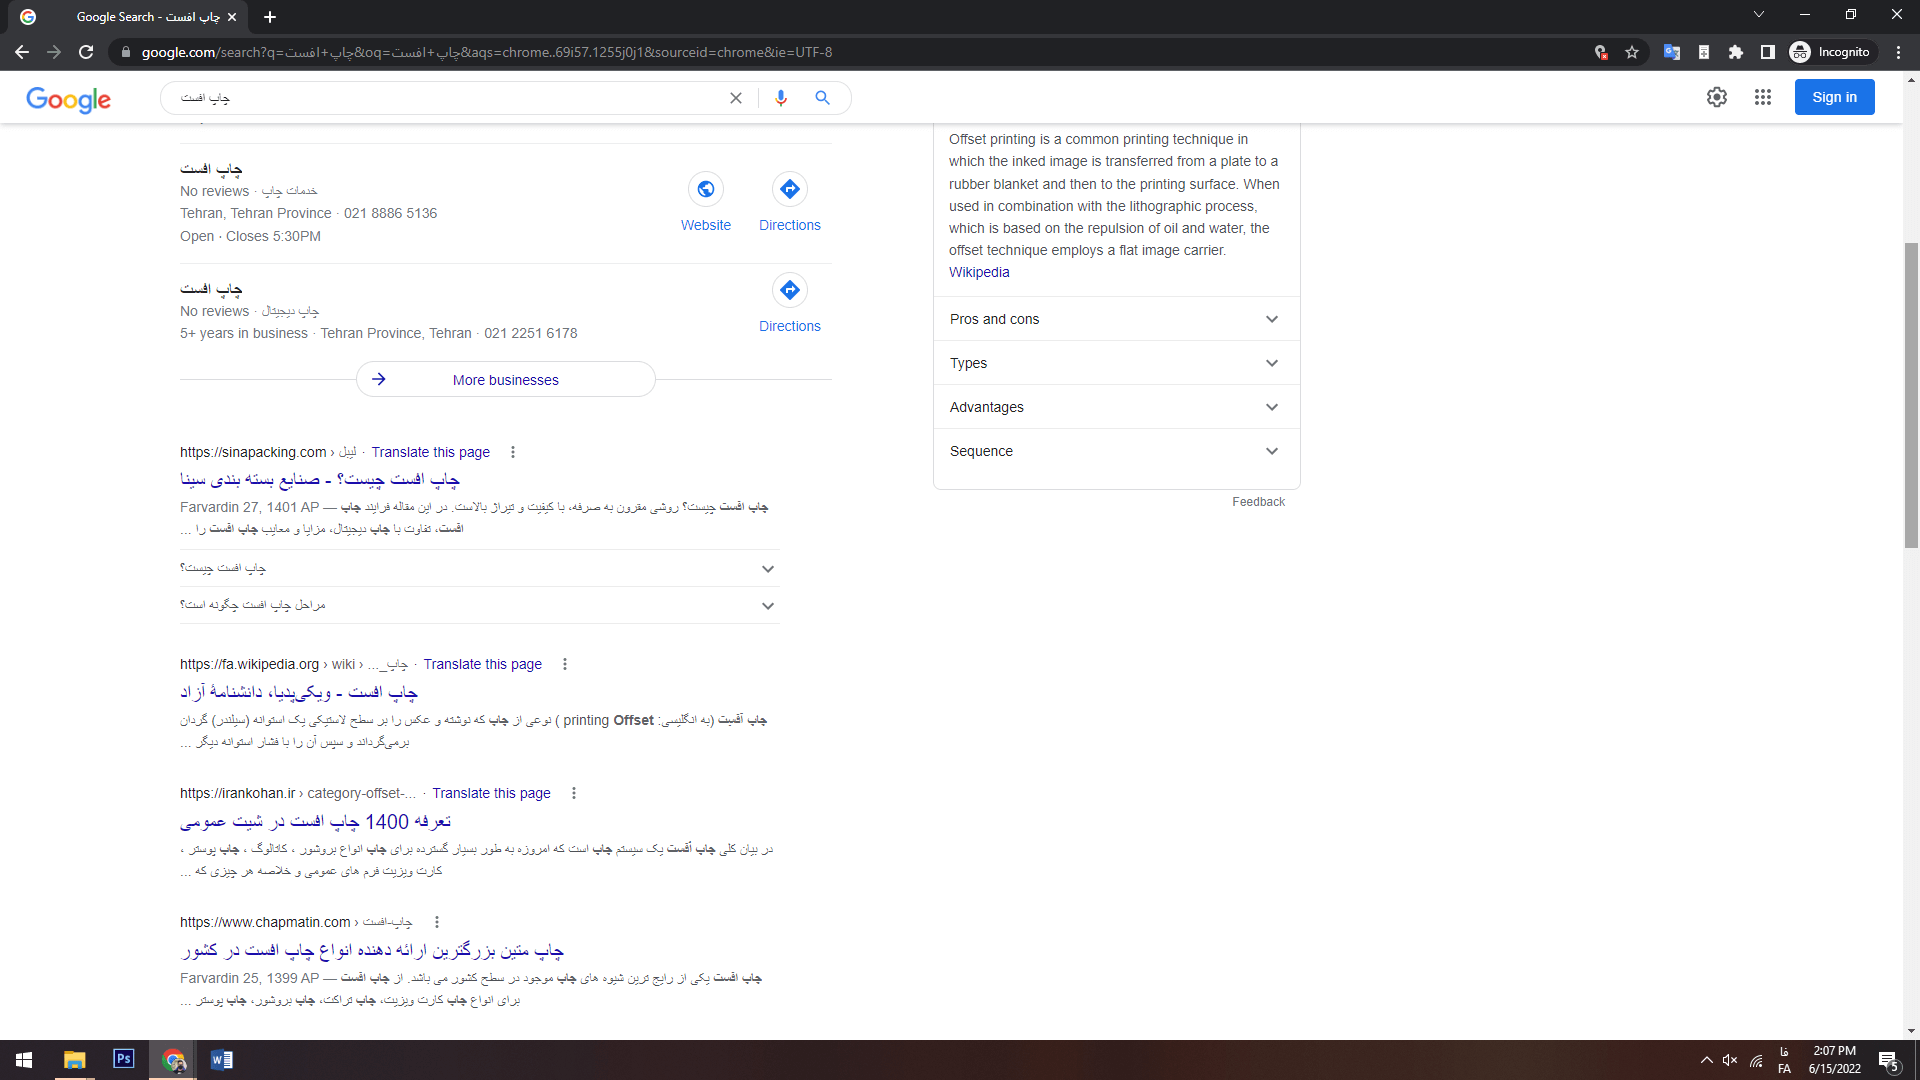Image resolution: width=1920 pixels, height=1080 pixels.
Task: Open Google settings gear icon
Action: (x=1716, y=97)
